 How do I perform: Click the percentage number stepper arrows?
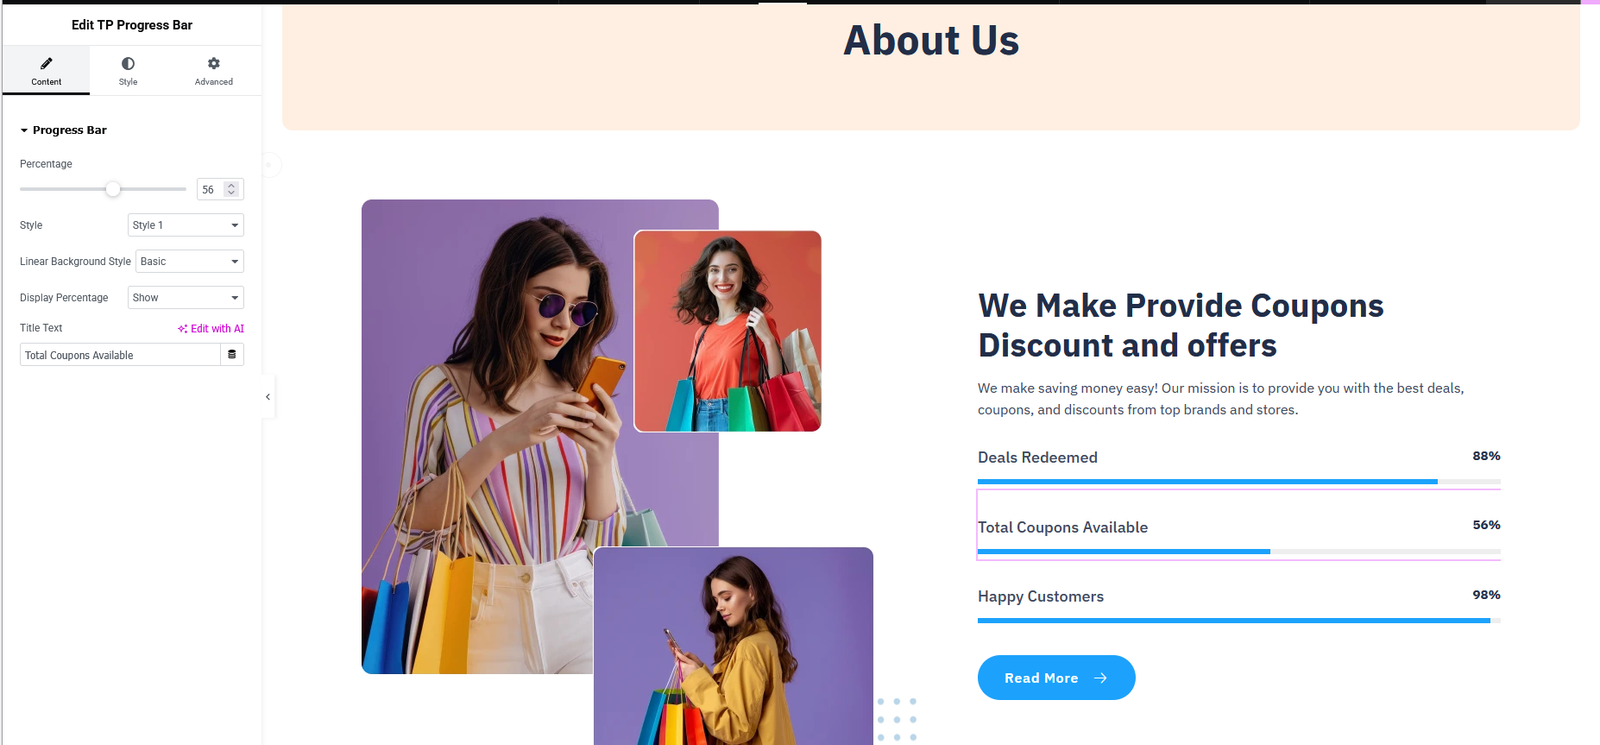(x=231, y=189)
